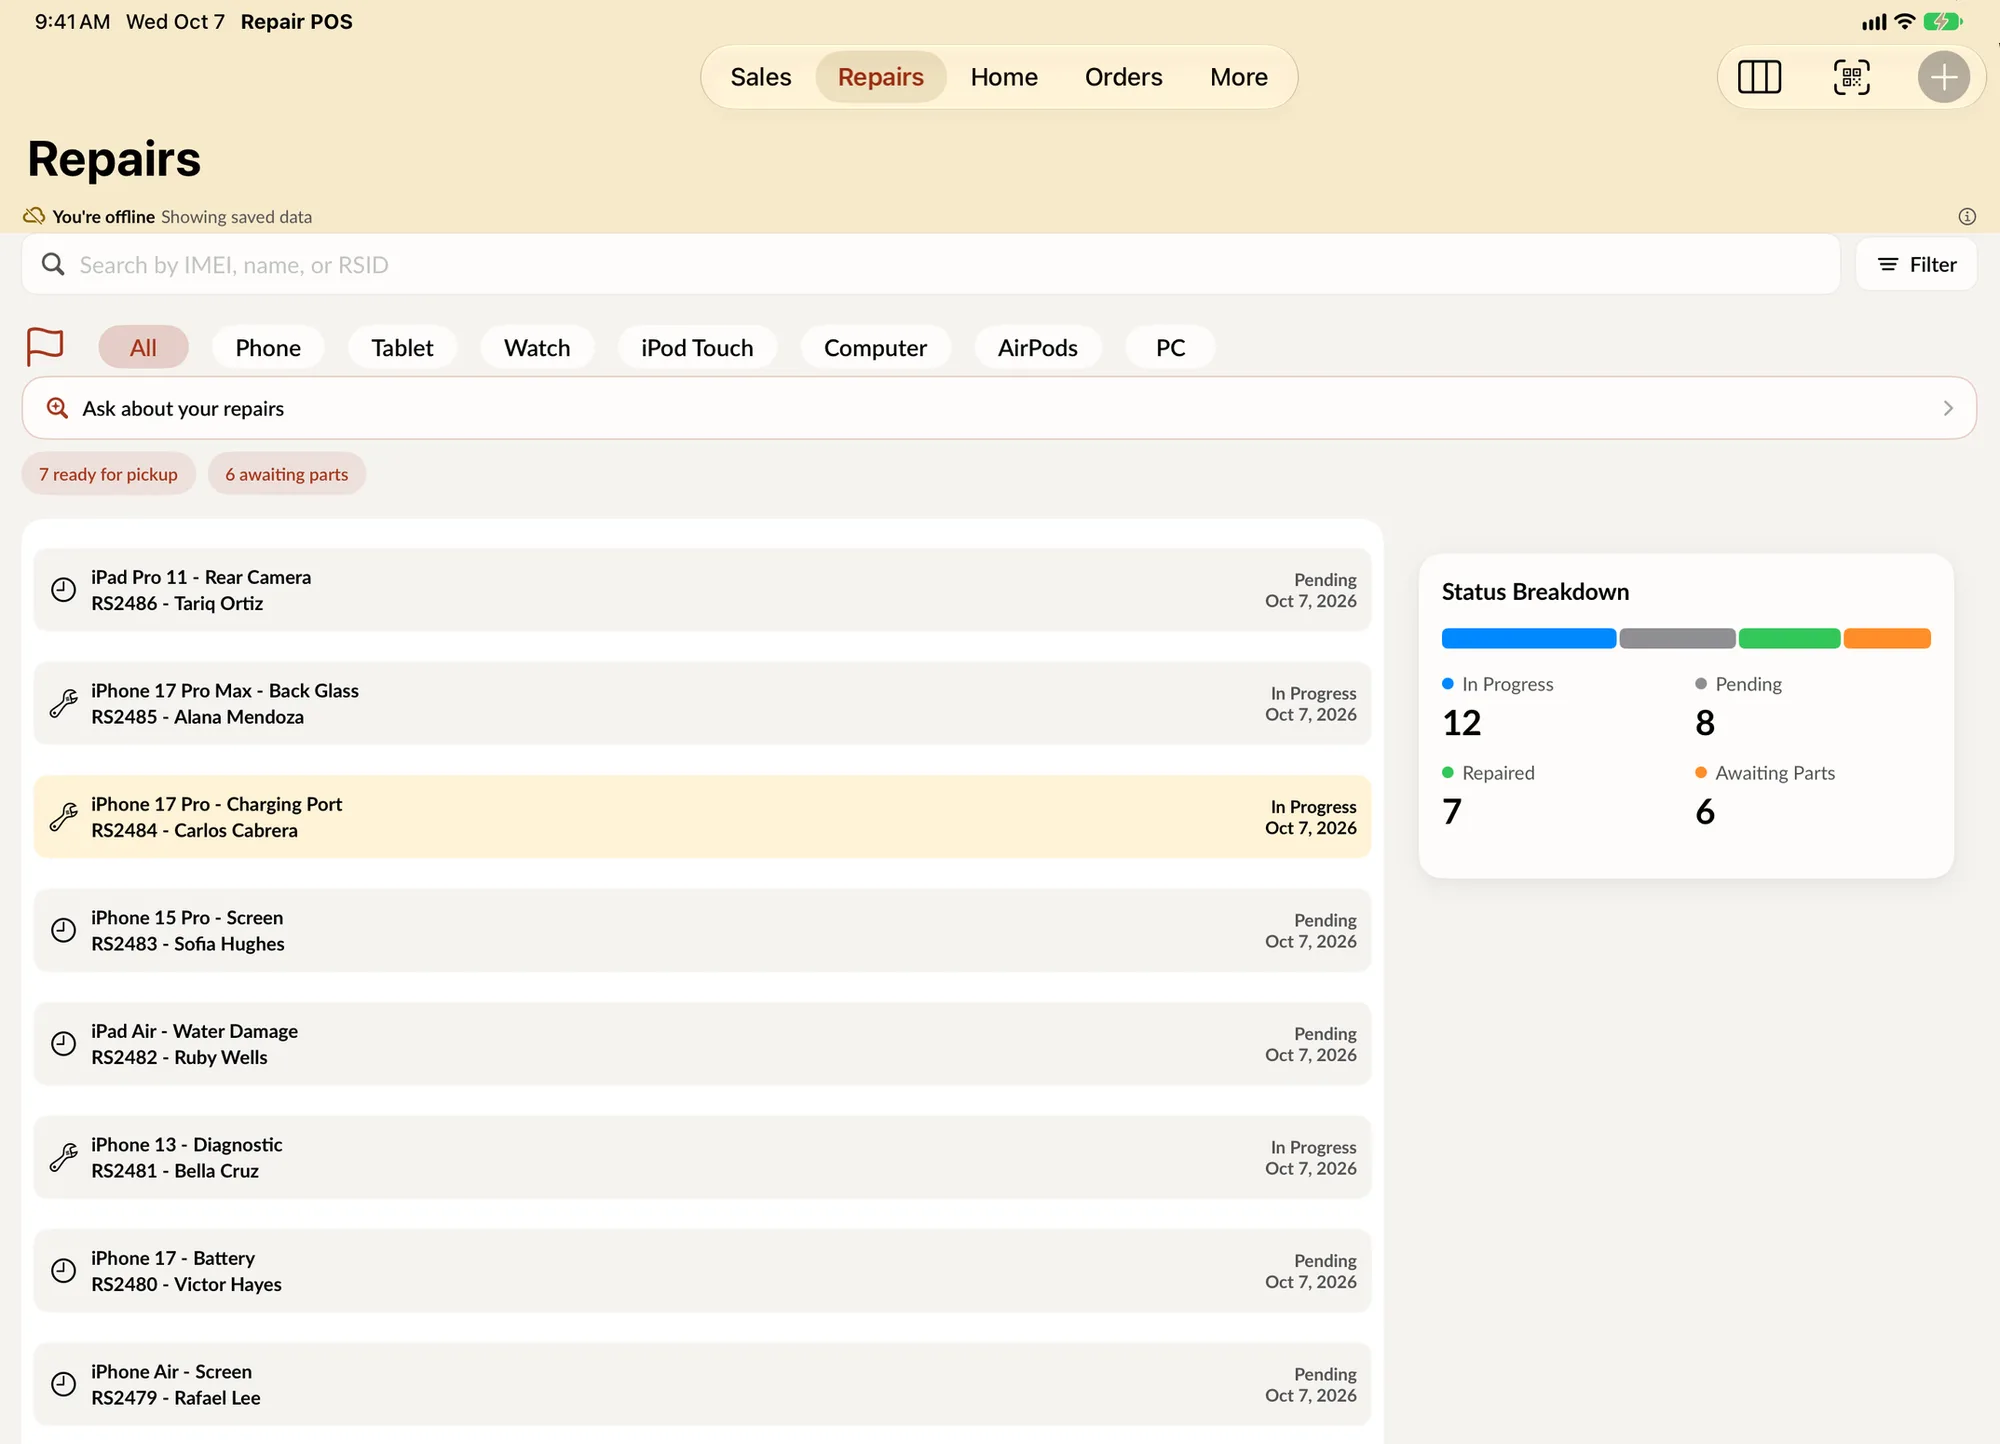Switch to the Sales tab
This screenshot has width=2000, height=1444.
(760, 77)
